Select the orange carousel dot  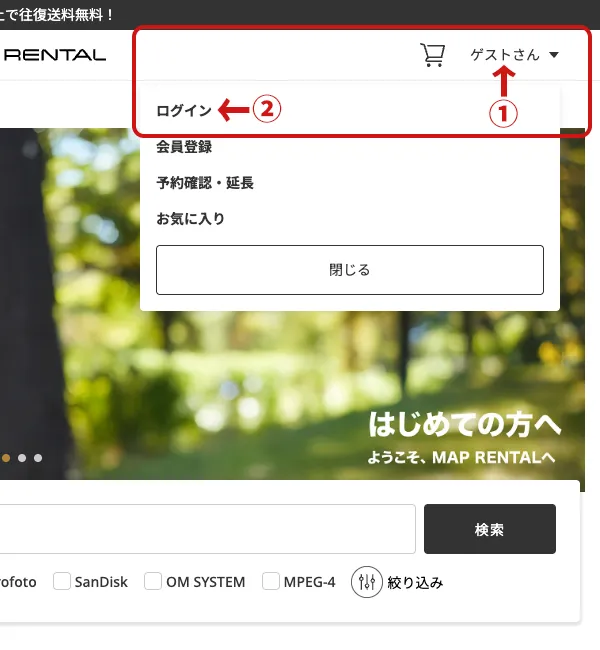click(6, 458)
